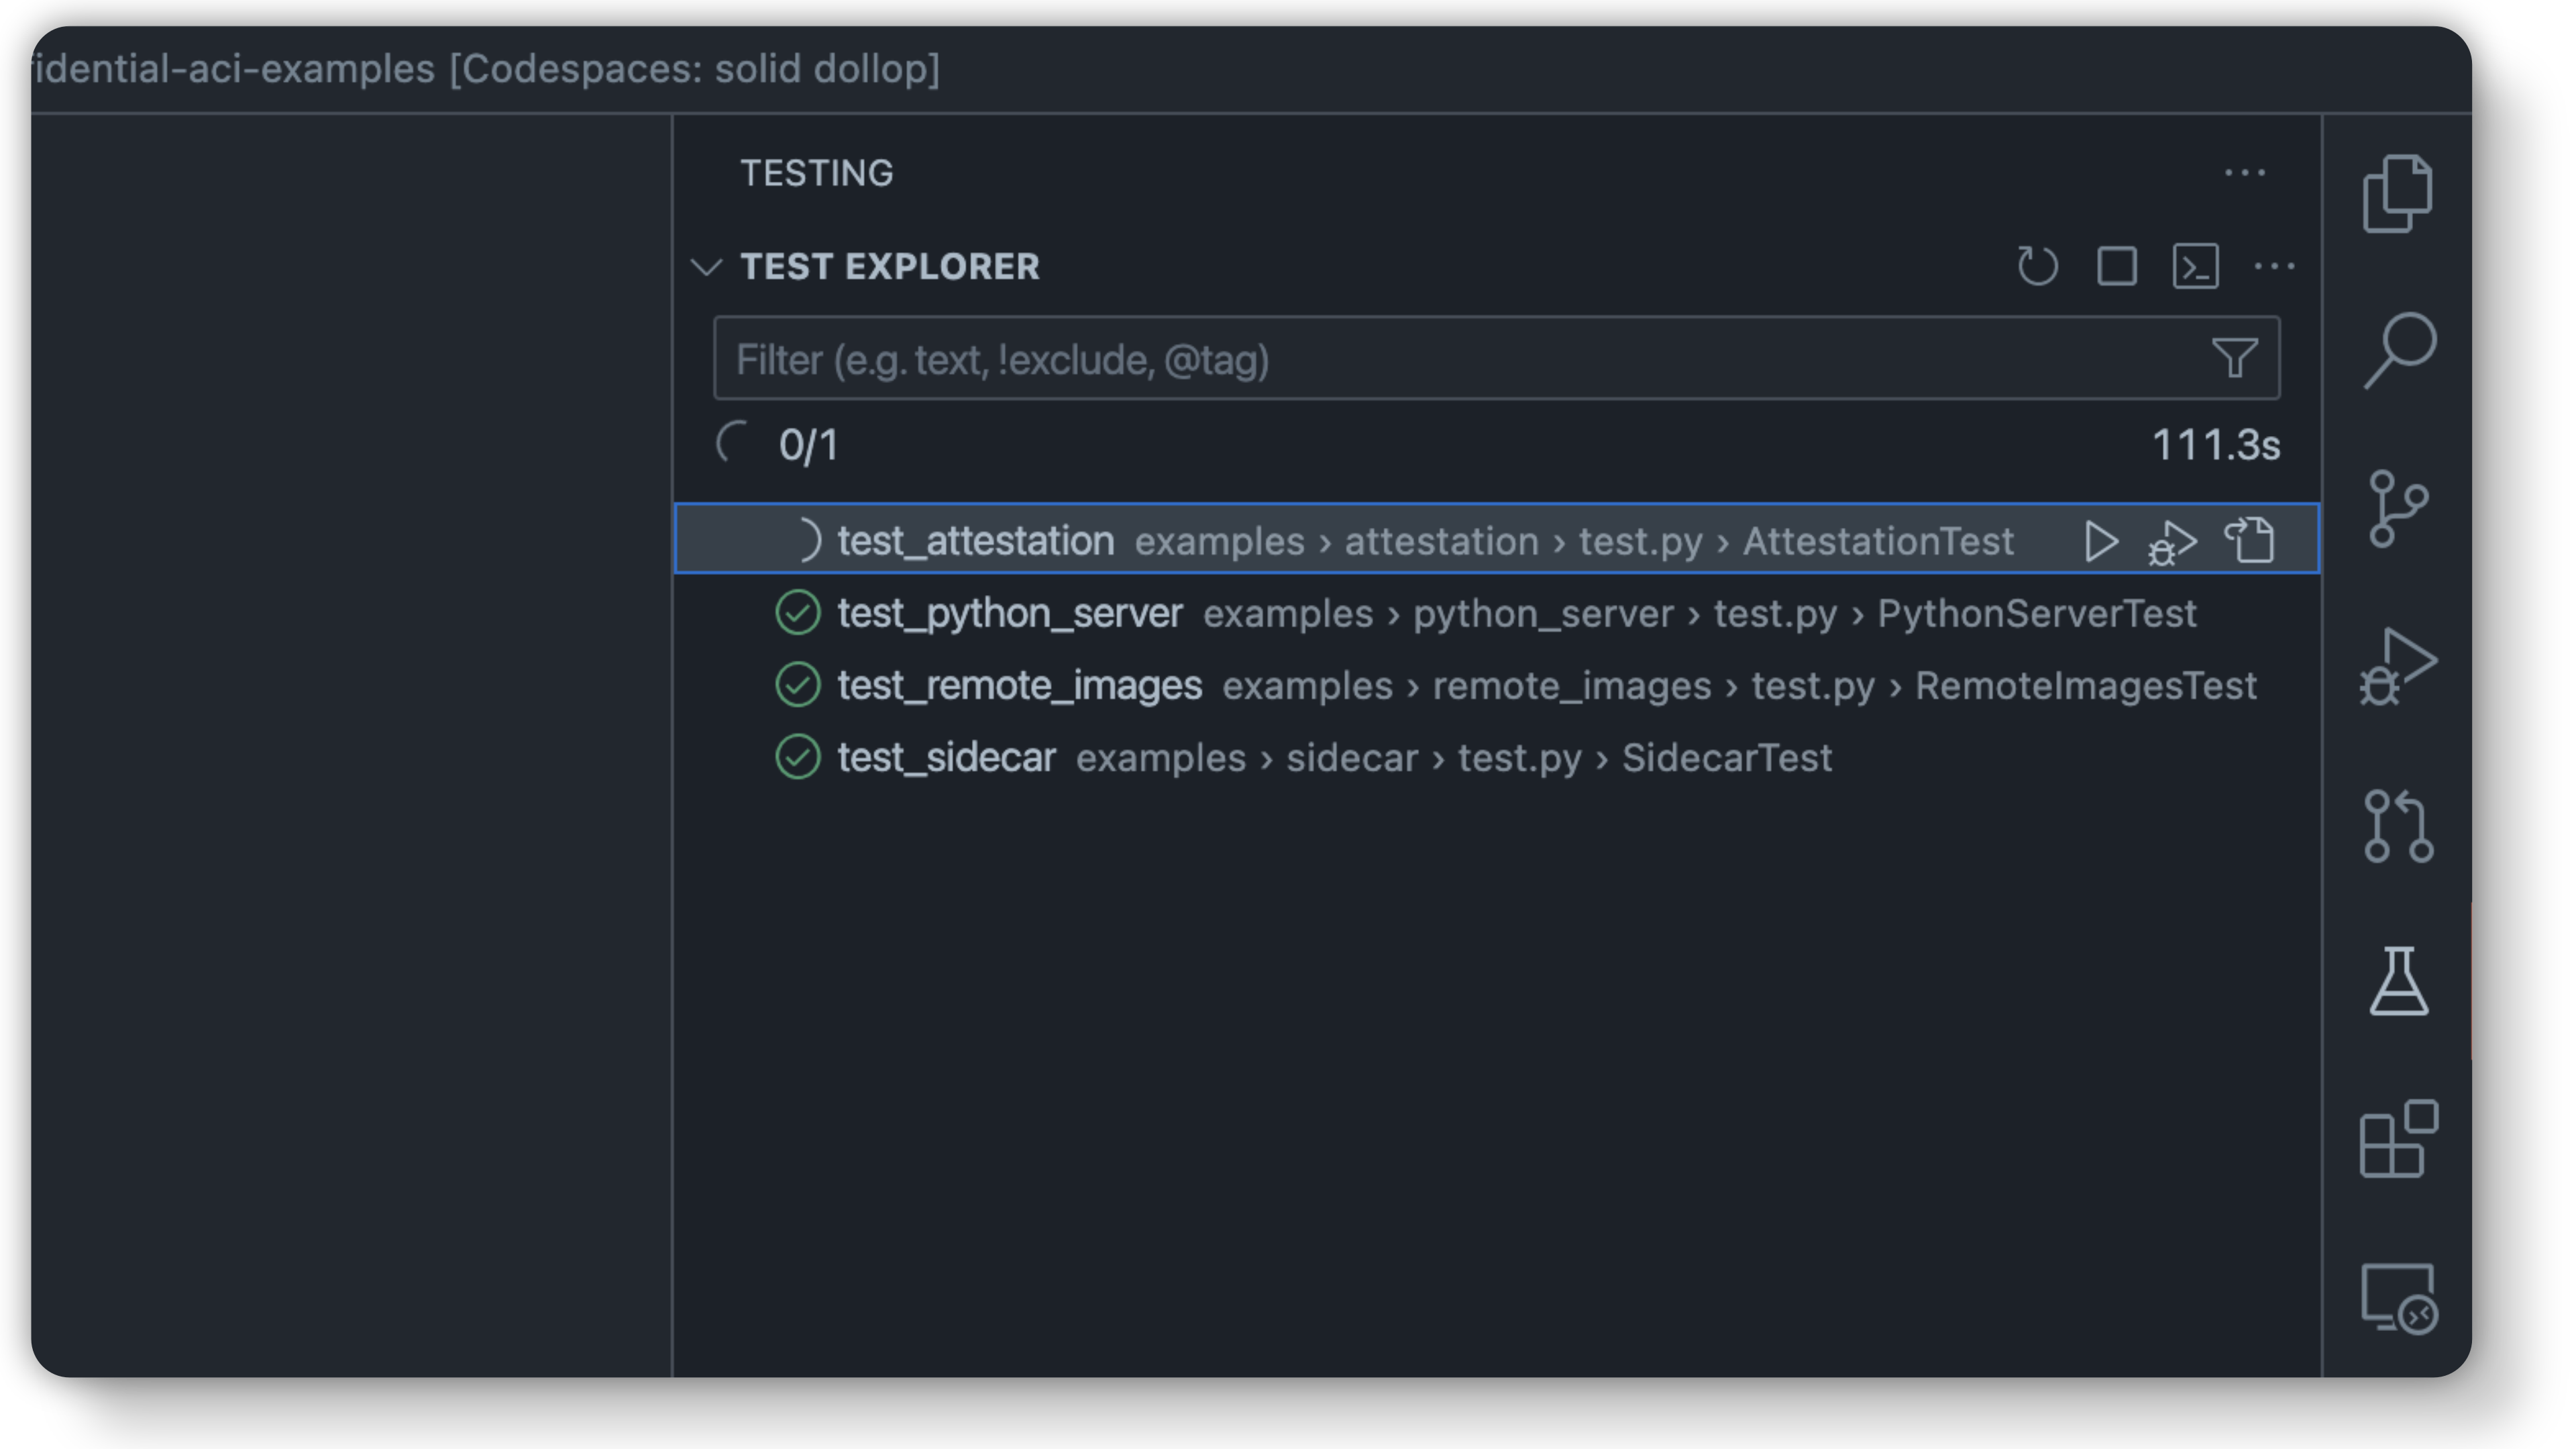
Task: Go to test_attestation source file
Action: coord(2249,540)
